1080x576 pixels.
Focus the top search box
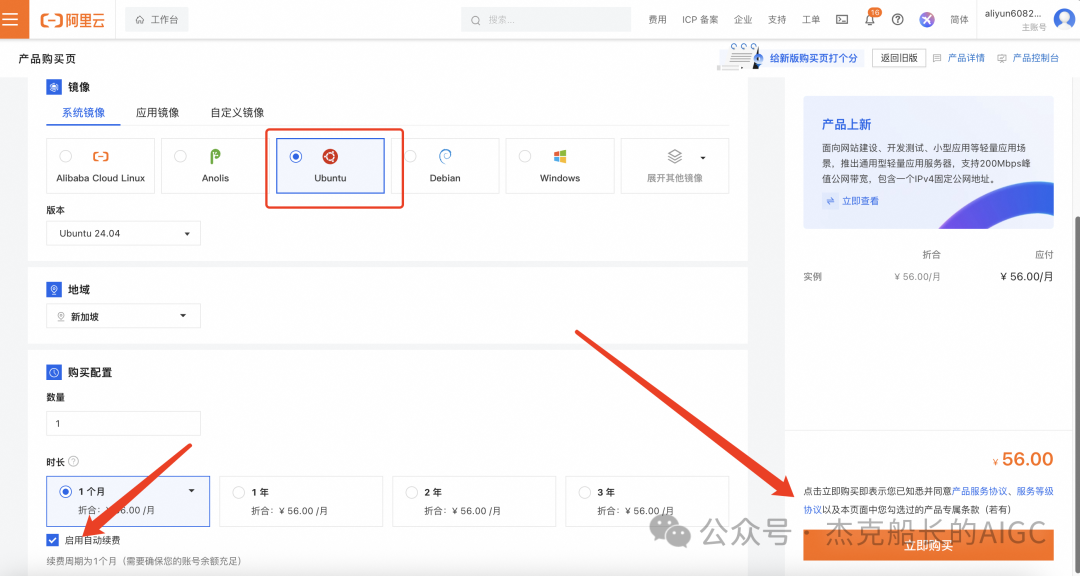[546, 20]
